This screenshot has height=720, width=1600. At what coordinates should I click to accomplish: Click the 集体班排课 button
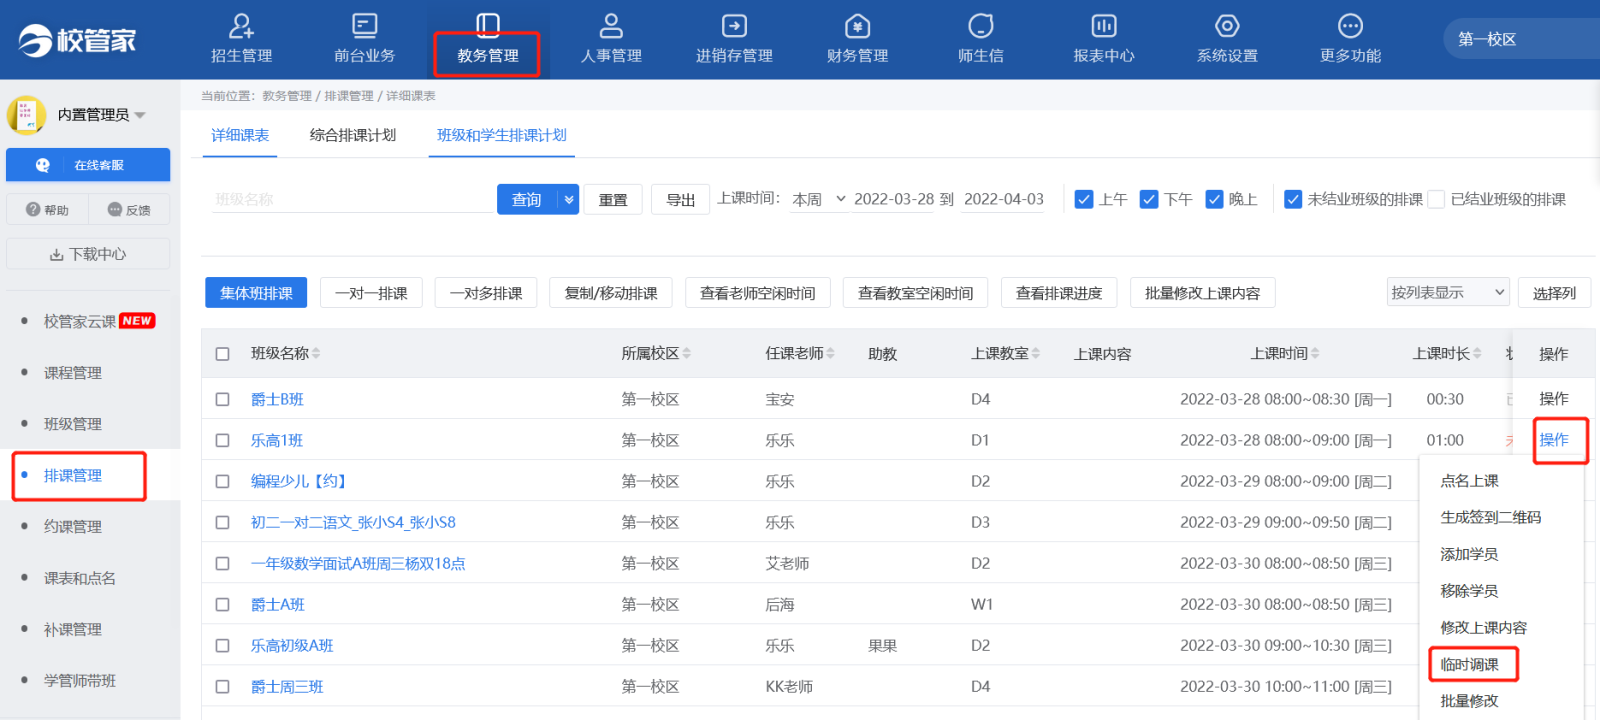[x=256, y=293]
